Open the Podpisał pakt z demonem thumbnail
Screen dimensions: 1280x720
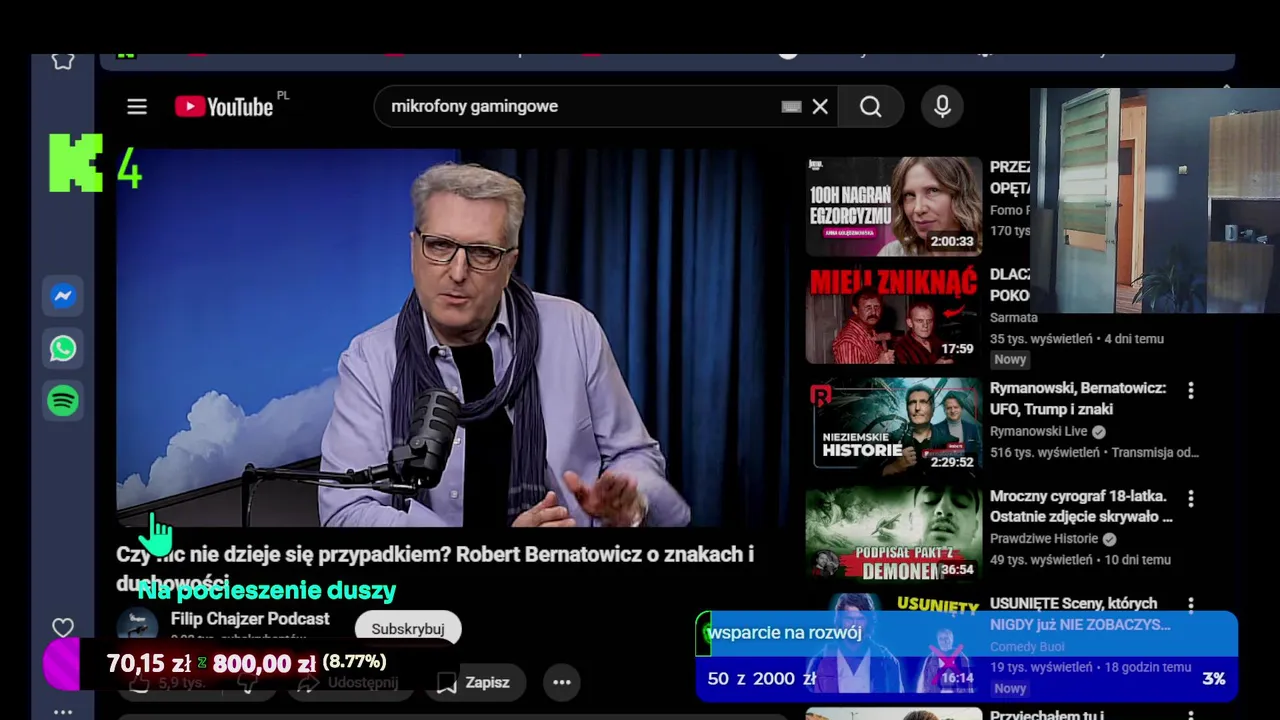(894, 533)
